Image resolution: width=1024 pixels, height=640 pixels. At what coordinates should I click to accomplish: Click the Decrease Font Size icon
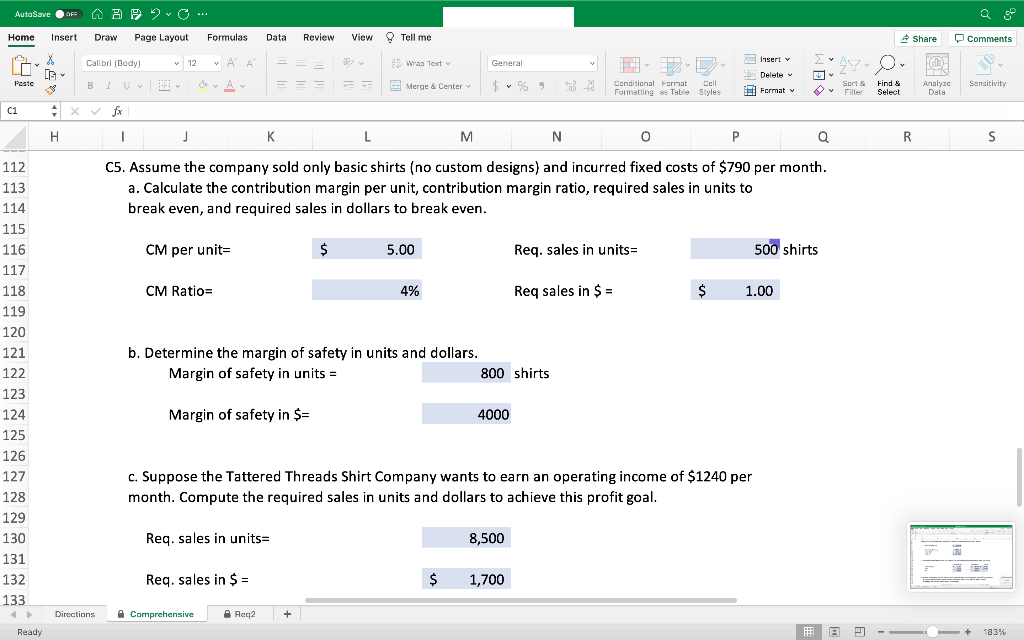[x=251, y=63]
